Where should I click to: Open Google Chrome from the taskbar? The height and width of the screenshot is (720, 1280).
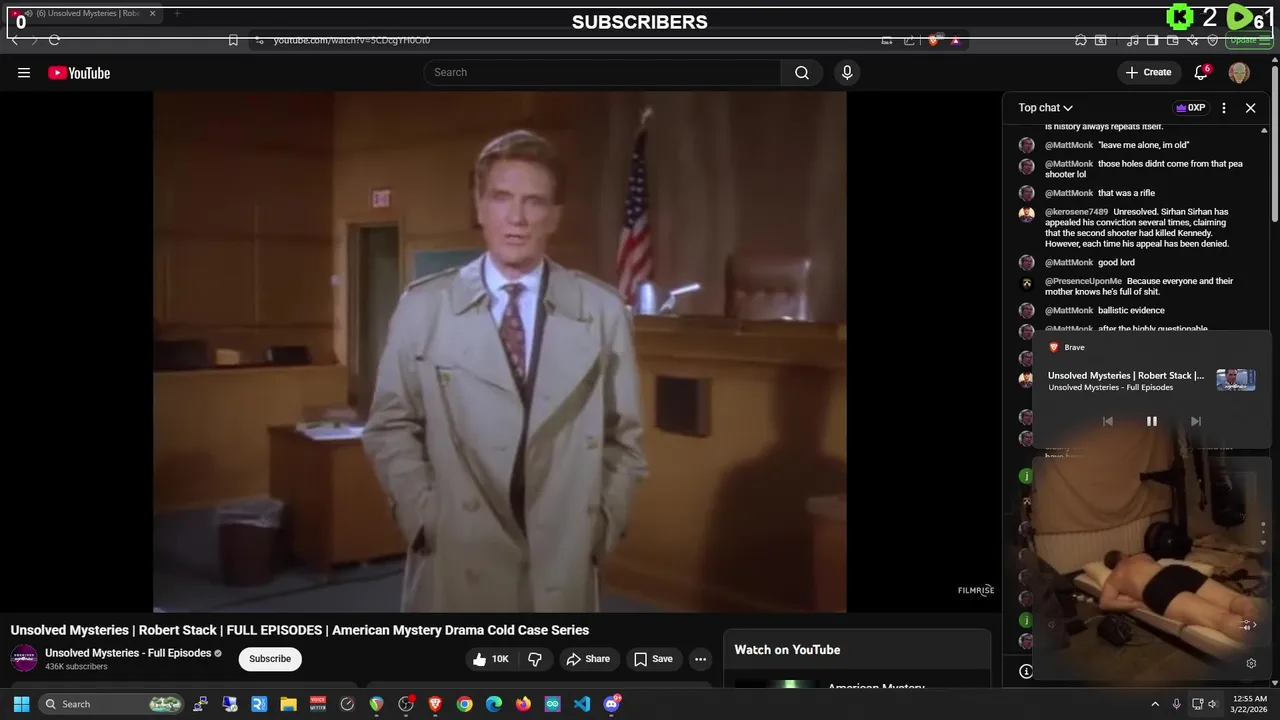(464, 704)
